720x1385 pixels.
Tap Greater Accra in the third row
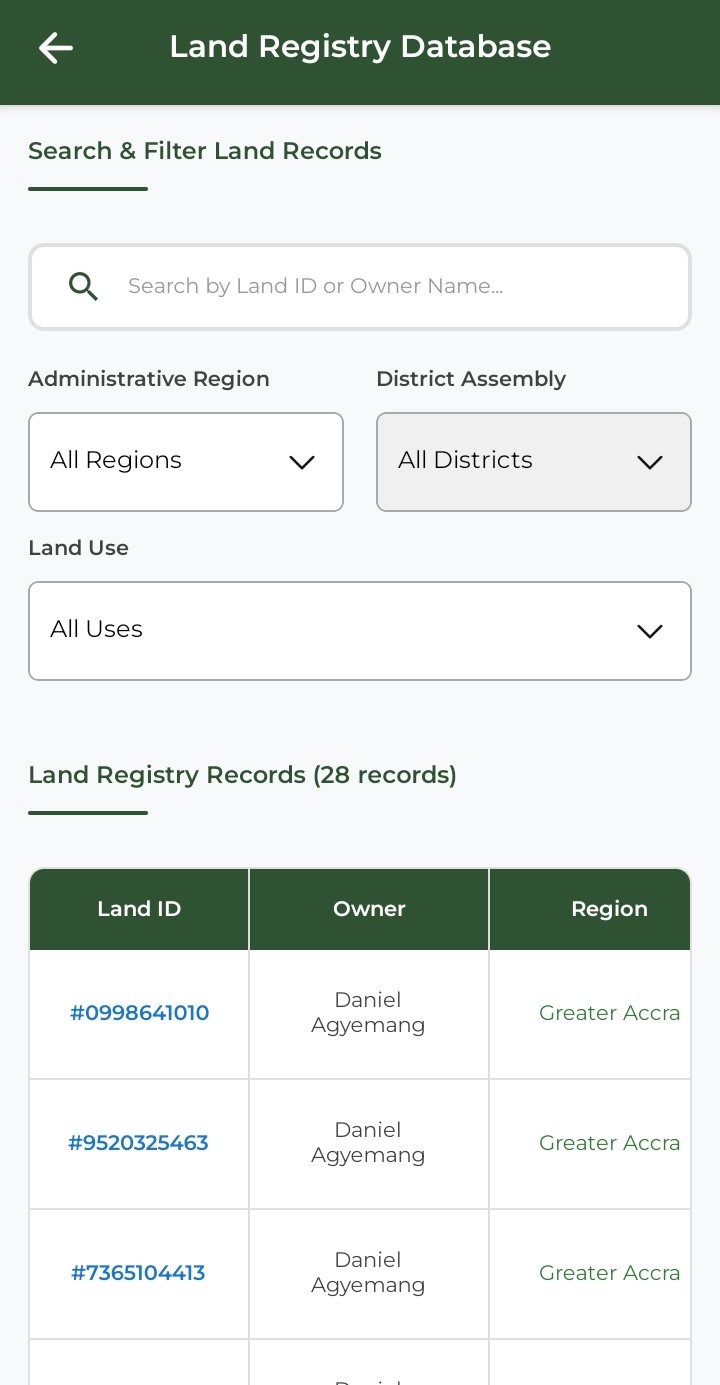tap(609, 1273)
